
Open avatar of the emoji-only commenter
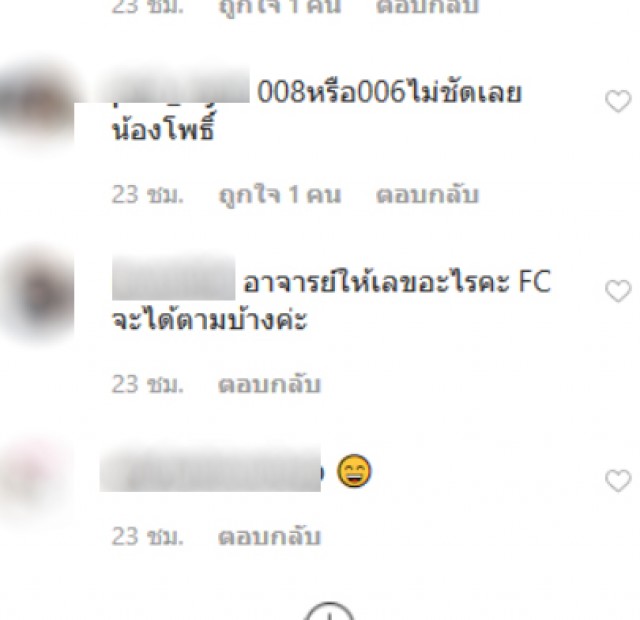click(33, 482)
